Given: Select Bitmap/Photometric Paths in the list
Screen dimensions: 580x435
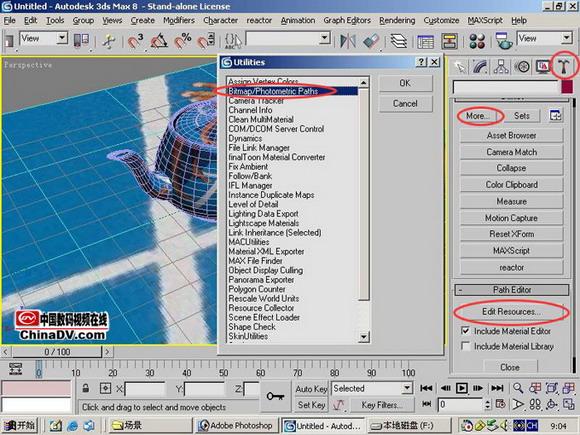Looking at the screenshot, I should [292, 91].
